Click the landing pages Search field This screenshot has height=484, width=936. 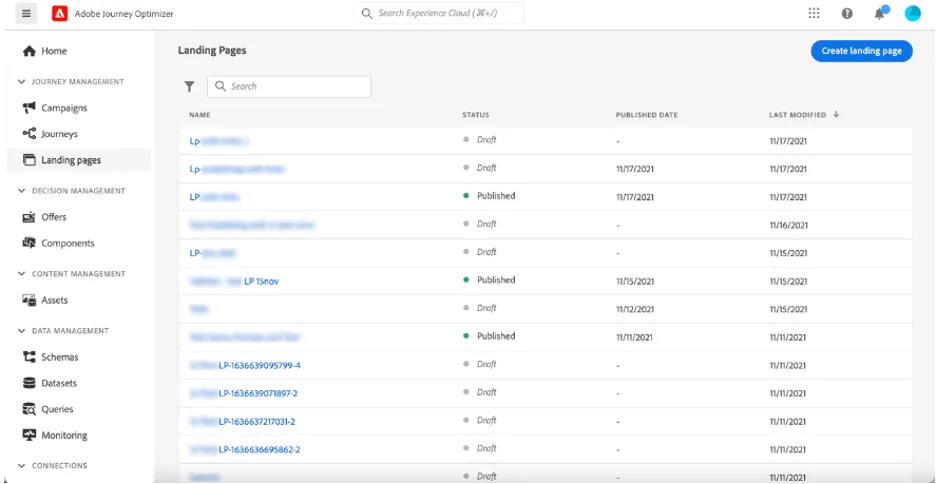coord(289,87)
